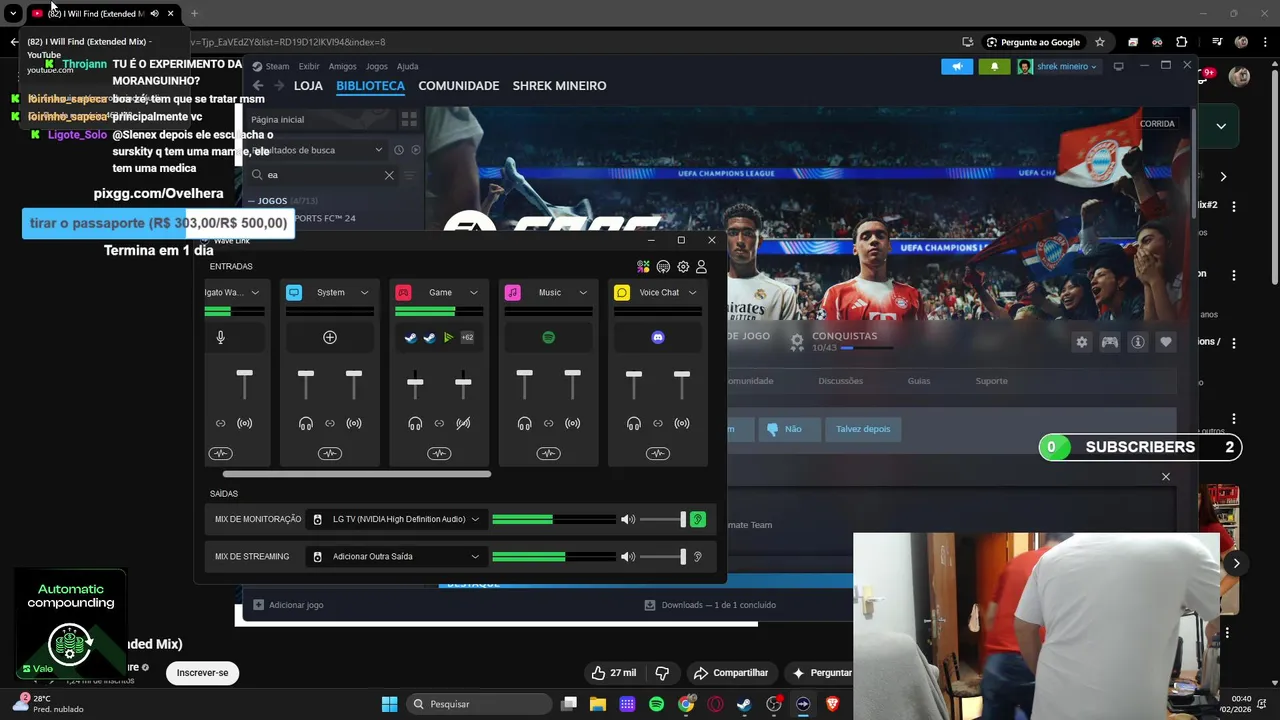Image resolution: width=1280 pixels, height=720 pixels.
Task: Clear the Steam library search field
Action: [389, 175]
